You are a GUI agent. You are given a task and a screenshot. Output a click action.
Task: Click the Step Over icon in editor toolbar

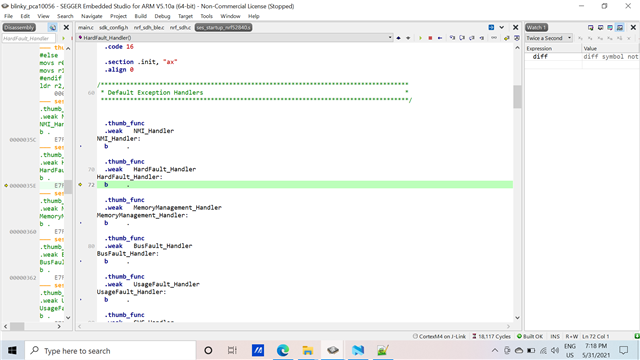pyautogui.click(x=462, y=38)
